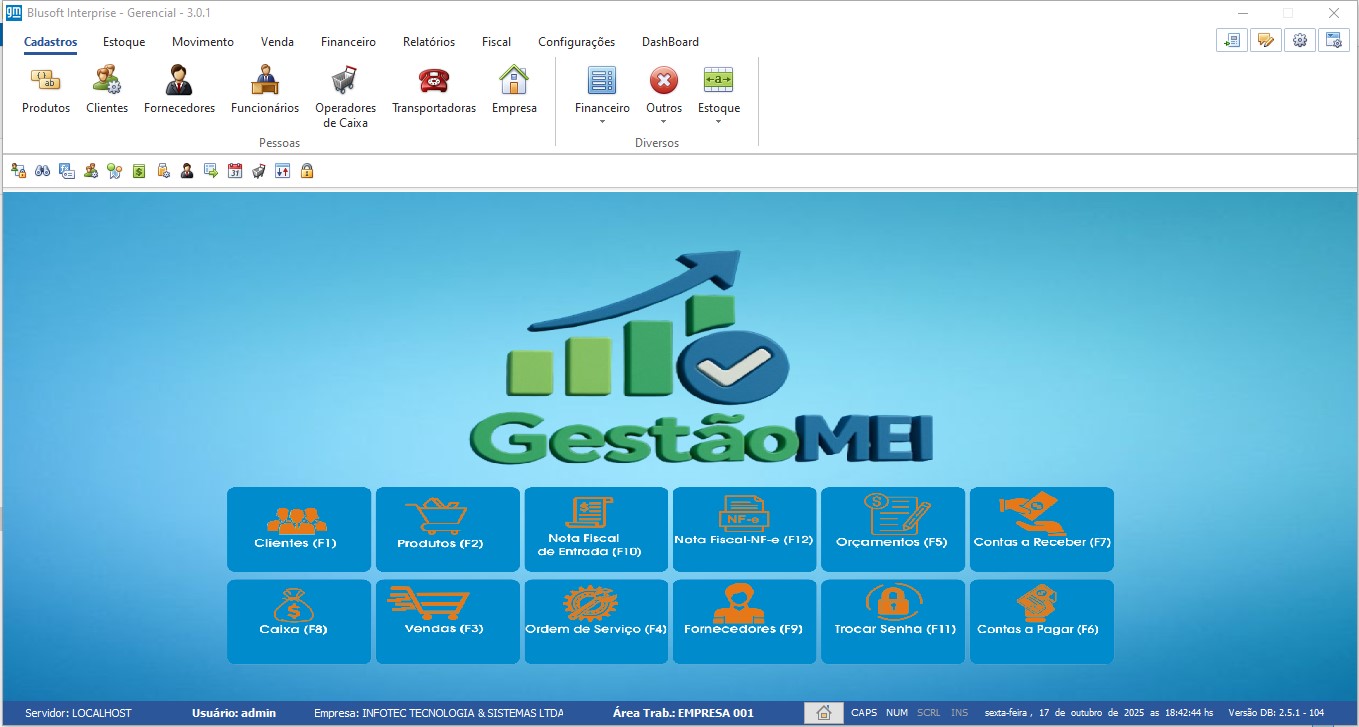Viewport: 1359px width, 727px height.
Task: Click the speech bubble pencil icon at top right
Action: (1265, 40)
